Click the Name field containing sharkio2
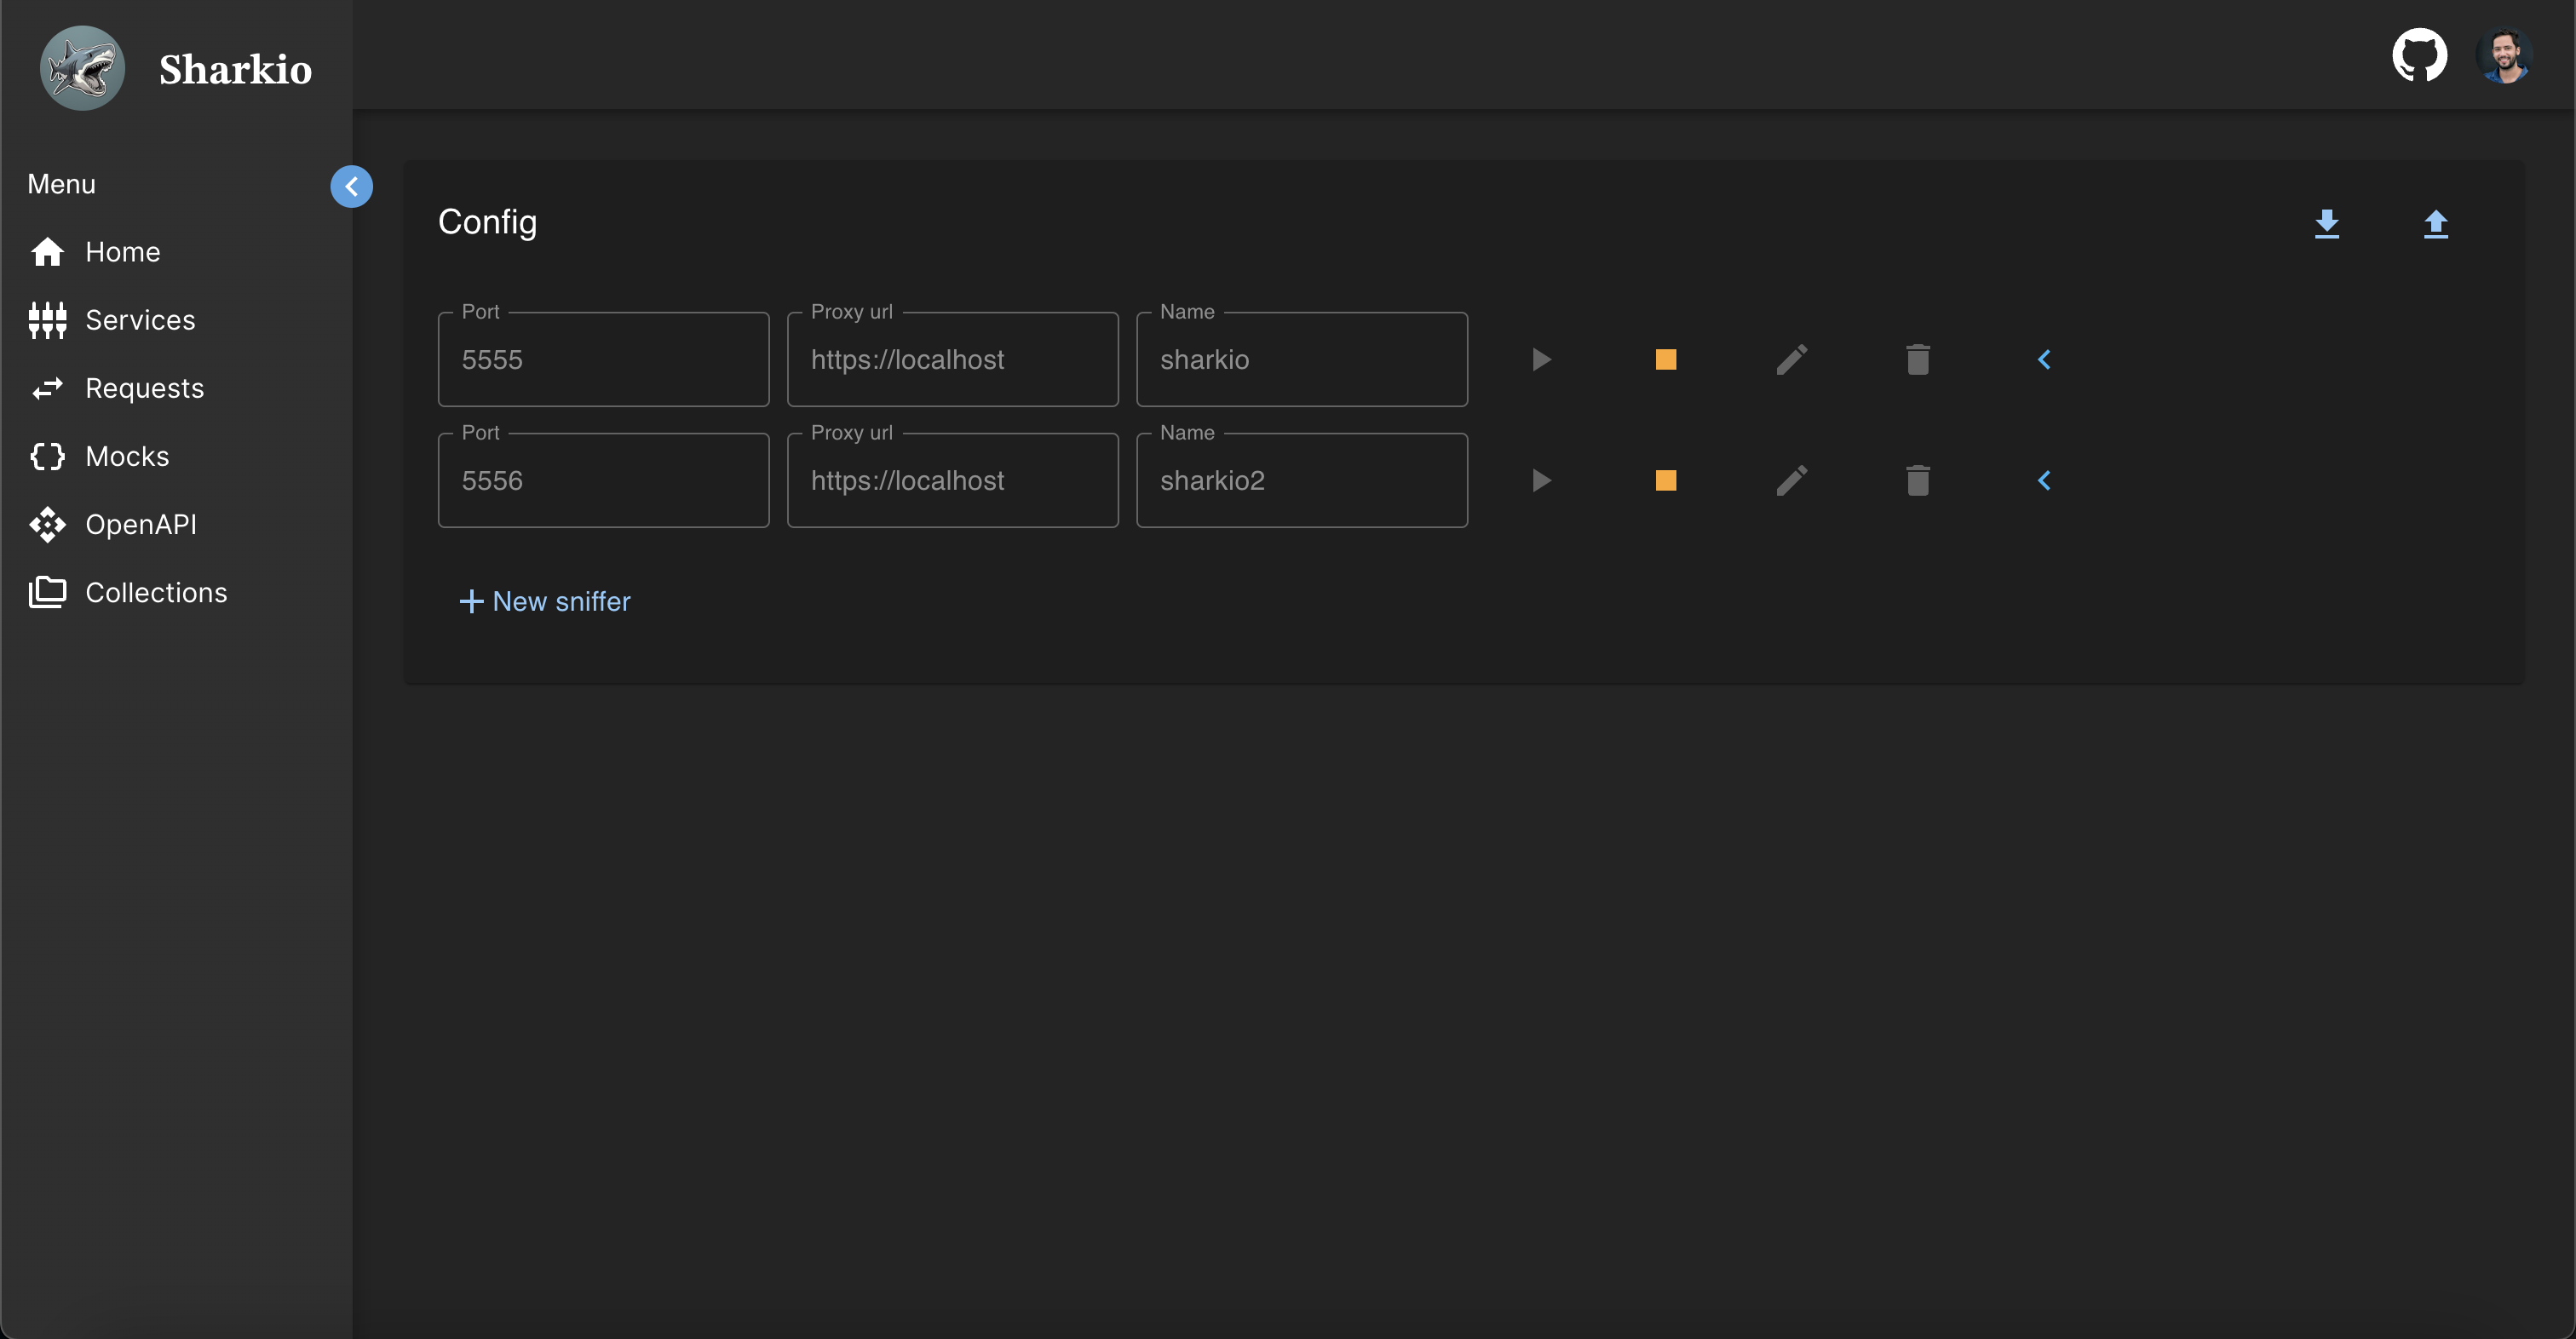 [1302, 480]
